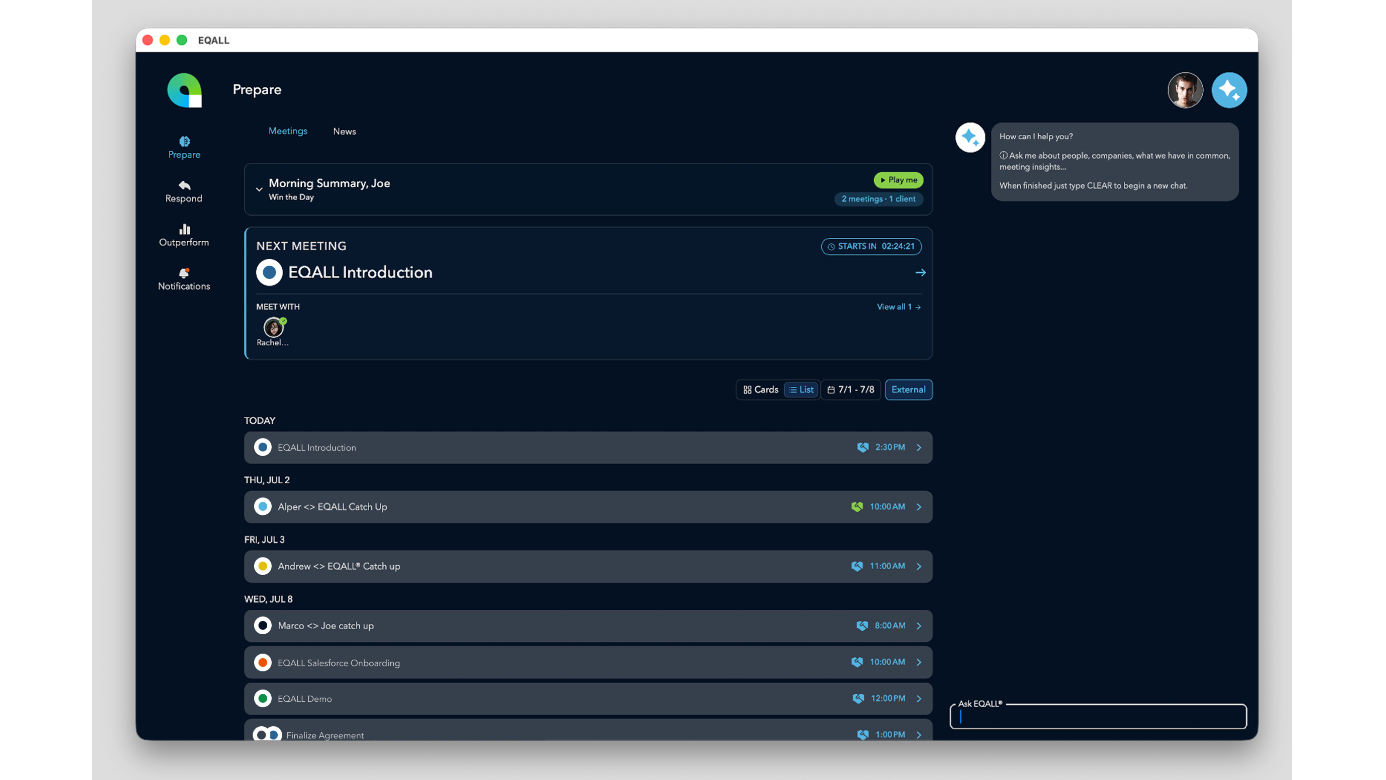Collapse the Morning Summary panel chevron
Viewport: 1386px width, 780px height.
[259, 189]
